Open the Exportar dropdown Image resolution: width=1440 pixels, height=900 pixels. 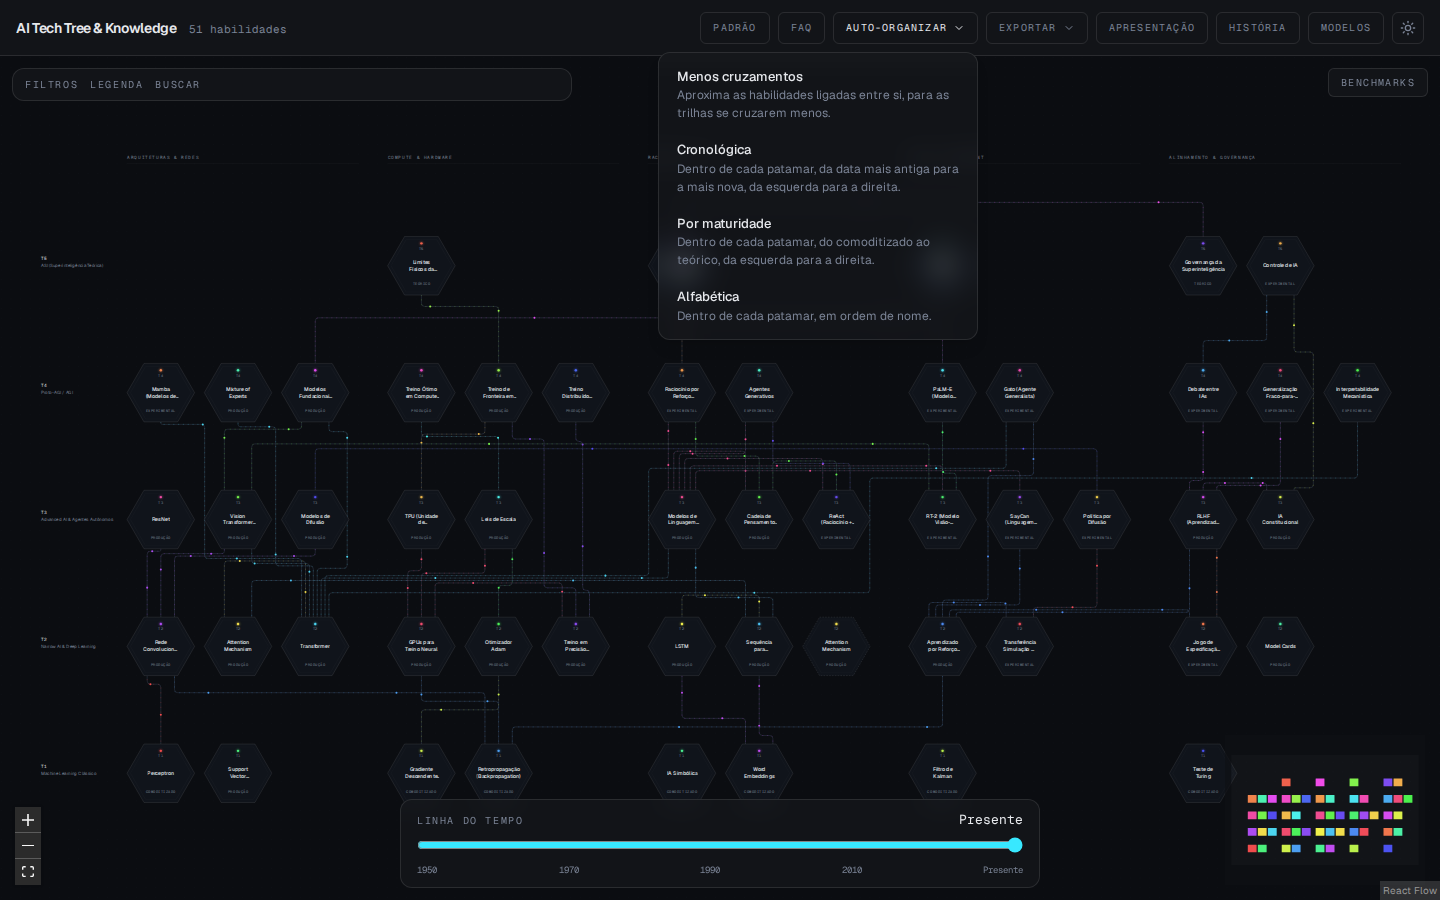(1036, 28)
